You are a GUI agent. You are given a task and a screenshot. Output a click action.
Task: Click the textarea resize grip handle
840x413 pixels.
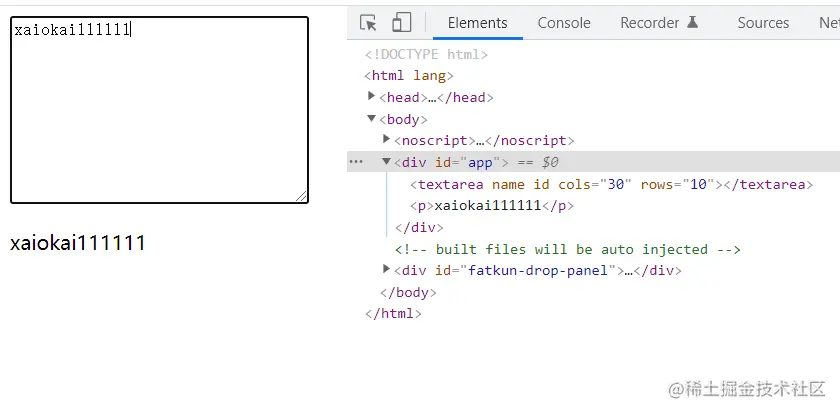[x=302, y=197]
